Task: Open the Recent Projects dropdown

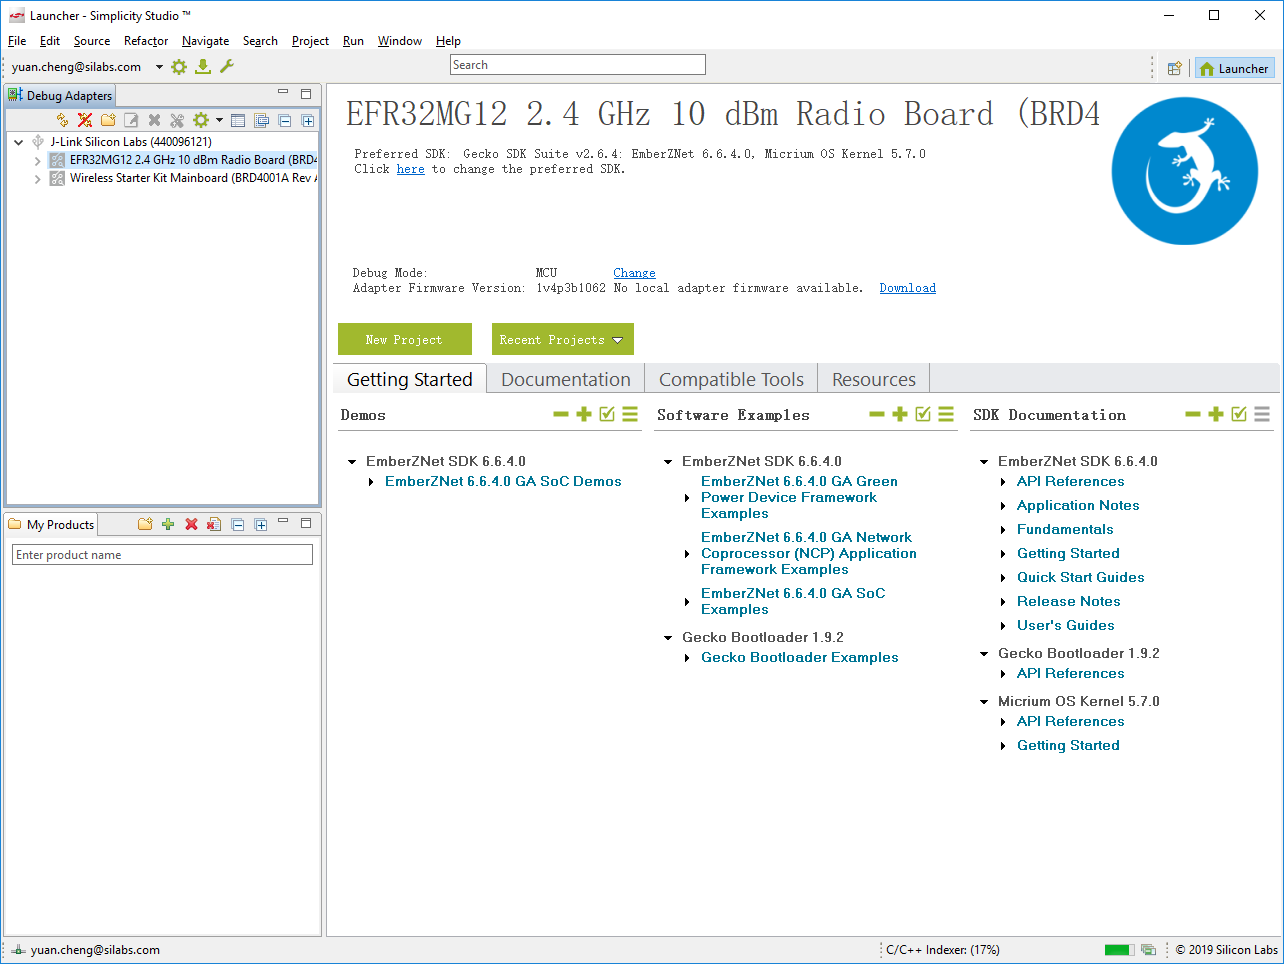Action: pyautogui.click(x=563, y=339)
